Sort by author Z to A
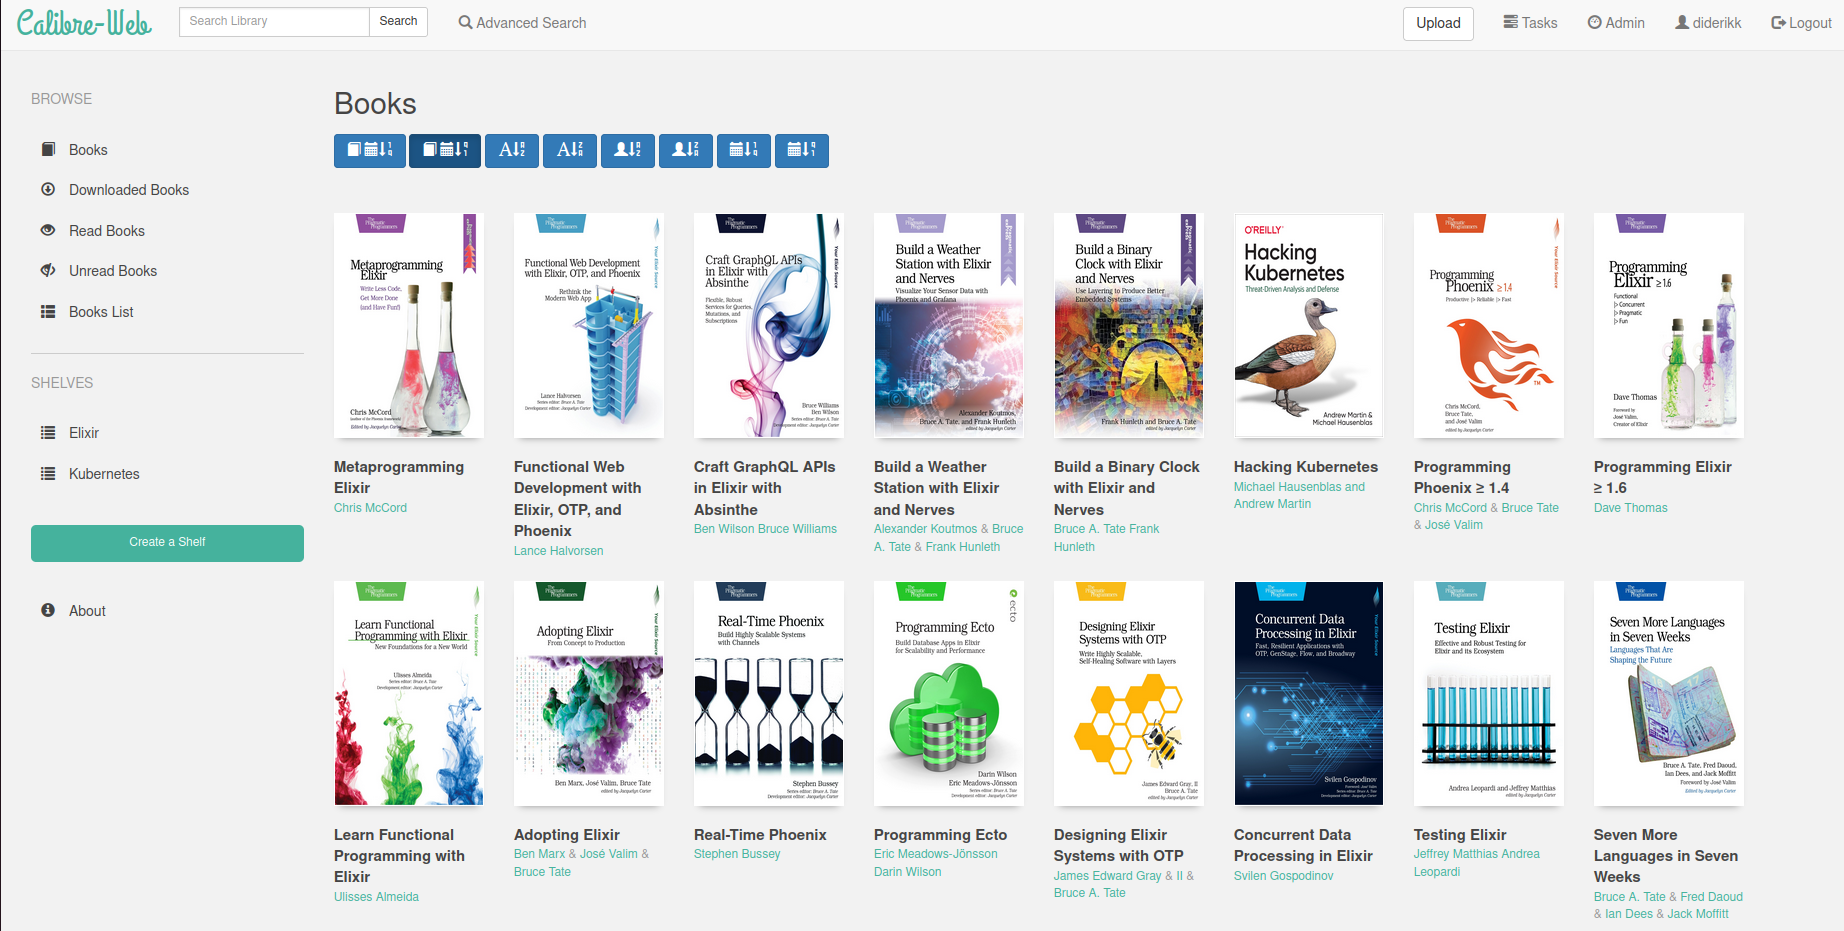The width and height of the screenshot is (1844, 931). (686, 150)
